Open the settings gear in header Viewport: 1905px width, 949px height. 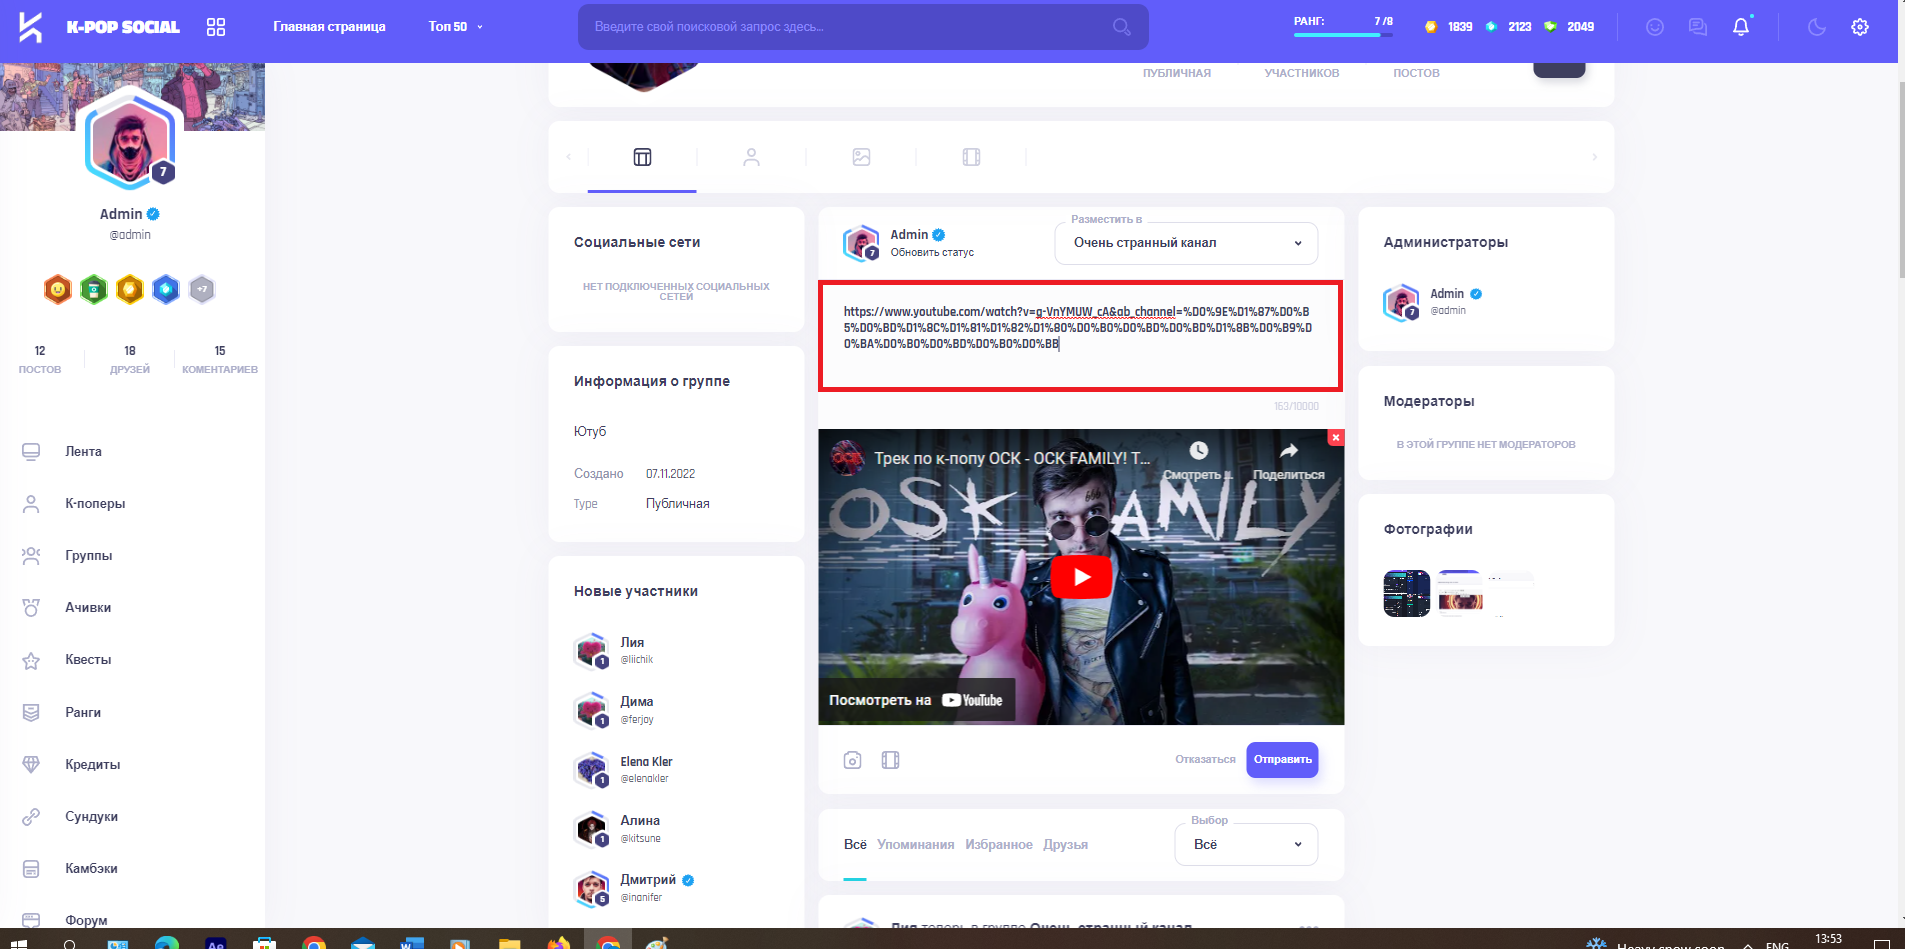point(1859,27)
